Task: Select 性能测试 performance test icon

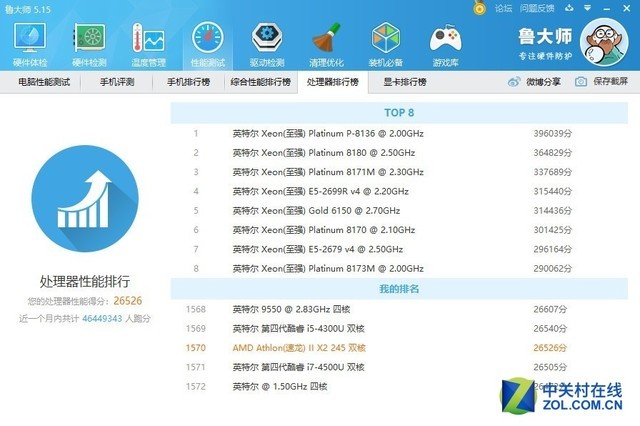Action: click(x=208, y=45)
